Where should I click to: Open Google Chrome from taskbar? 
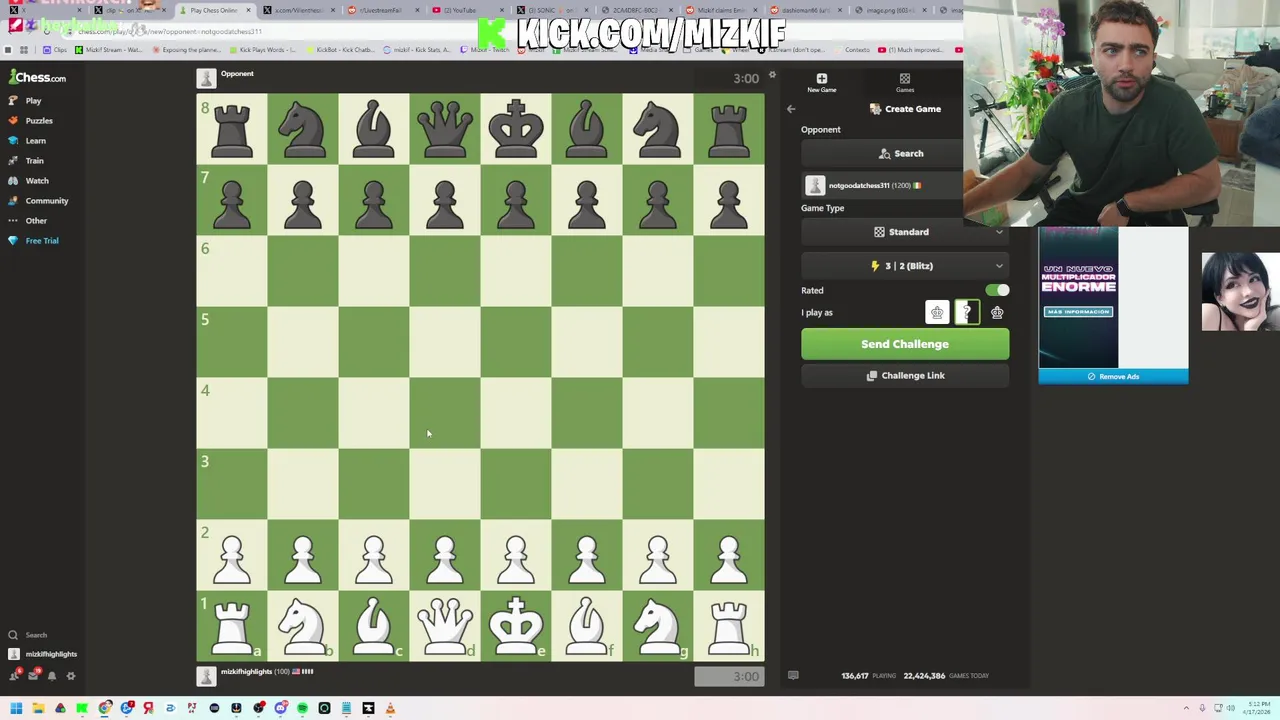(x=104, y=709)
